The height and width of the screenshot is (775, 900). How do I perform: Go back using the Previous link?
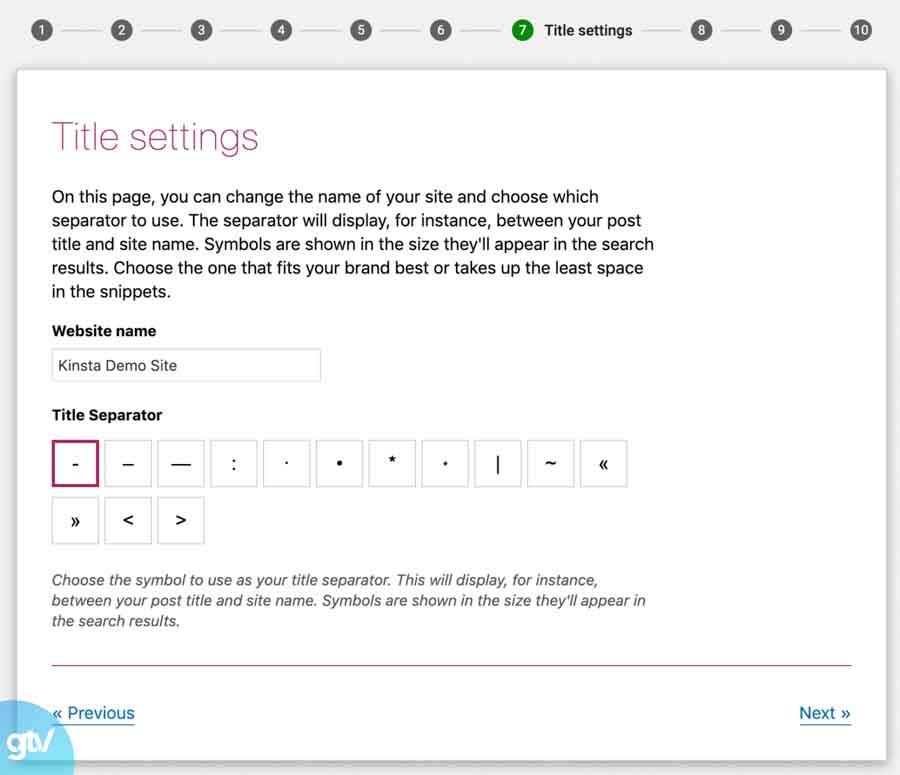click(93, 713)
